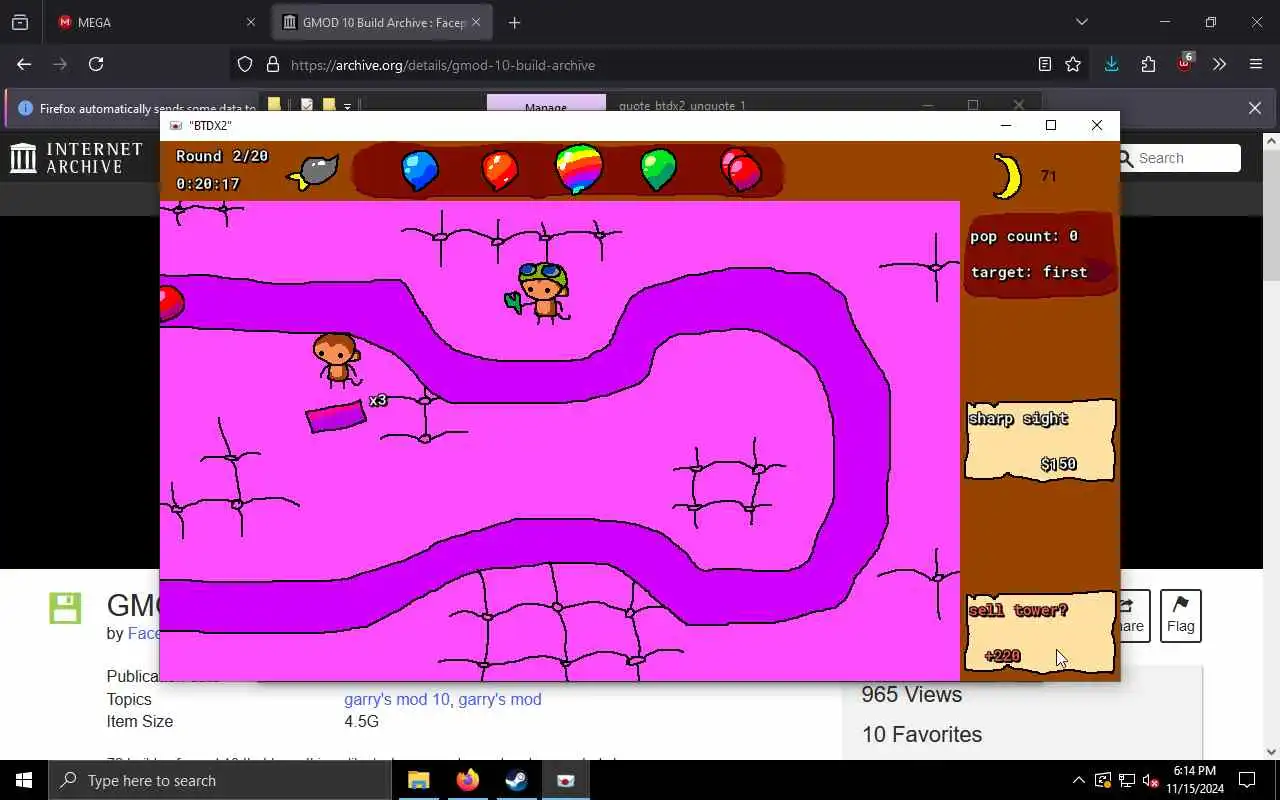This screenshot has width=1280, height=800.
Task: Click the Firefox back button
Action: pos(24,64)
